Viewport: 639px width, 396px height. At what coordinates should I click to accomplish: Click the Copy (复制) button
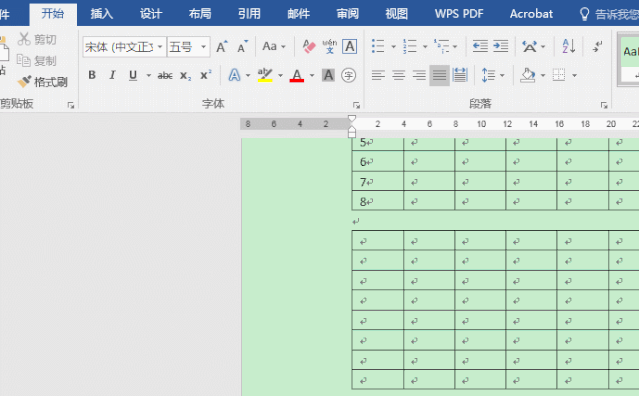coord(37,61)
